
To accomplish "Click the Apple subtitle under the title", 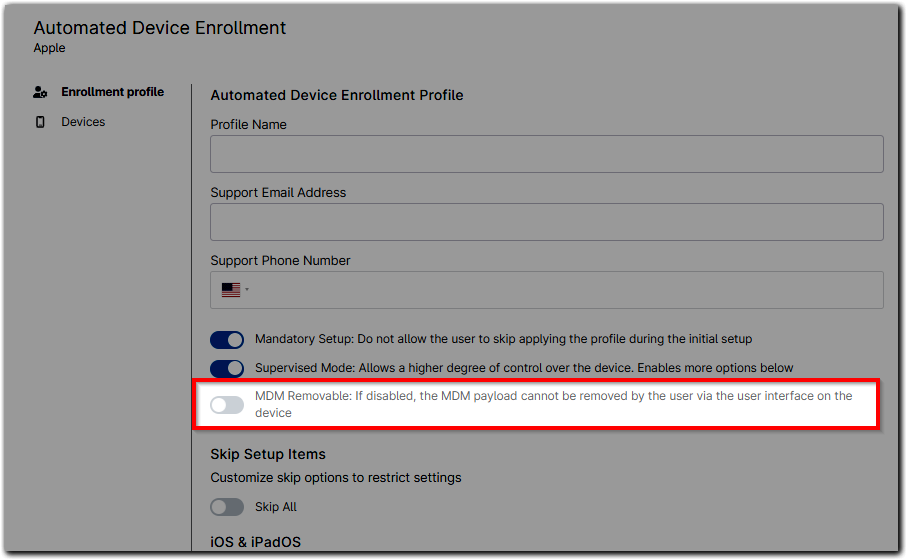I will (49, 48).
